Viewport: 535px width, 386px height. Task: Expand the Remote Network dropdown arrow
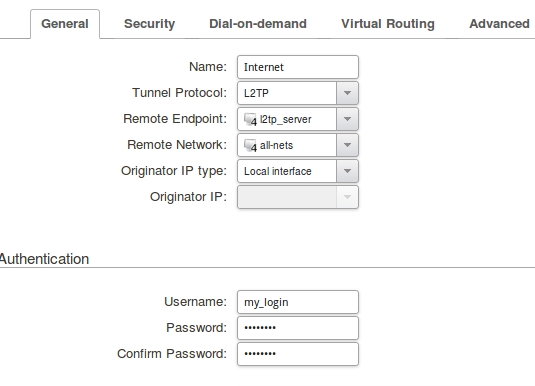pyautogui.click(x=347, y=145)
